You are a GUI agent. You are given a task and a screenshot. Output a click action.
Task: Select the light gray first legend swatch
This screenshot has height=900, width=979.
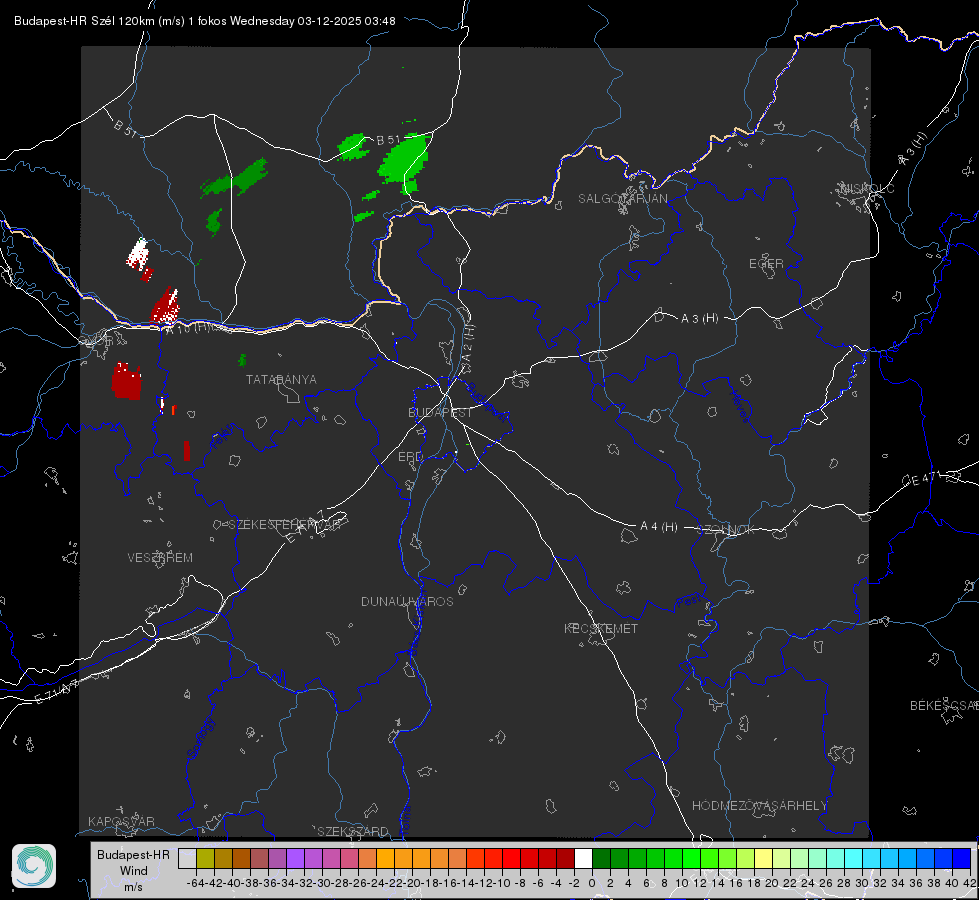pos(187,858)
